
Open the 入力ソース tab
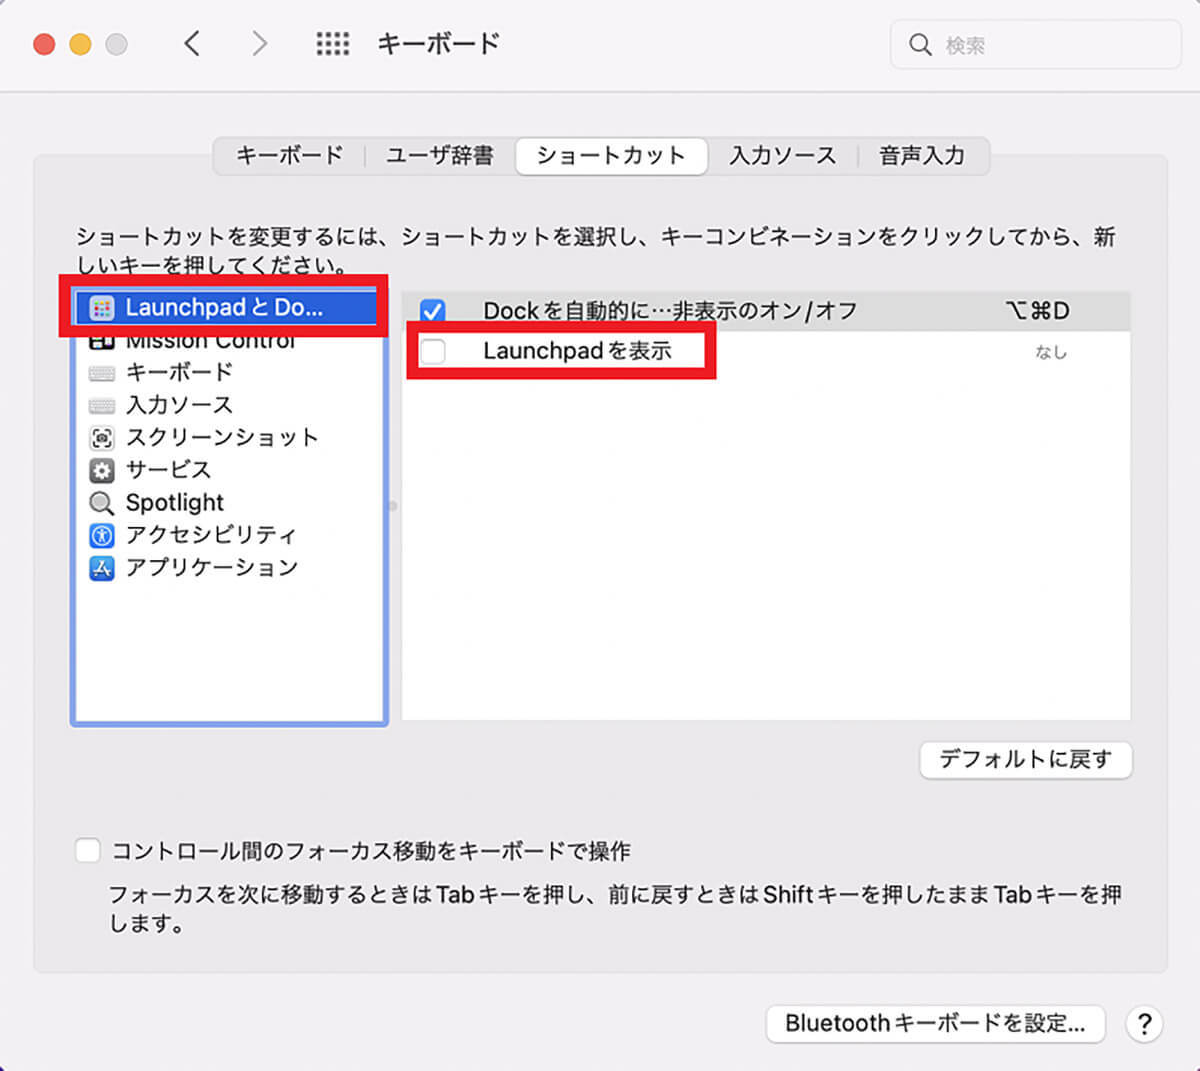point(783,156)
